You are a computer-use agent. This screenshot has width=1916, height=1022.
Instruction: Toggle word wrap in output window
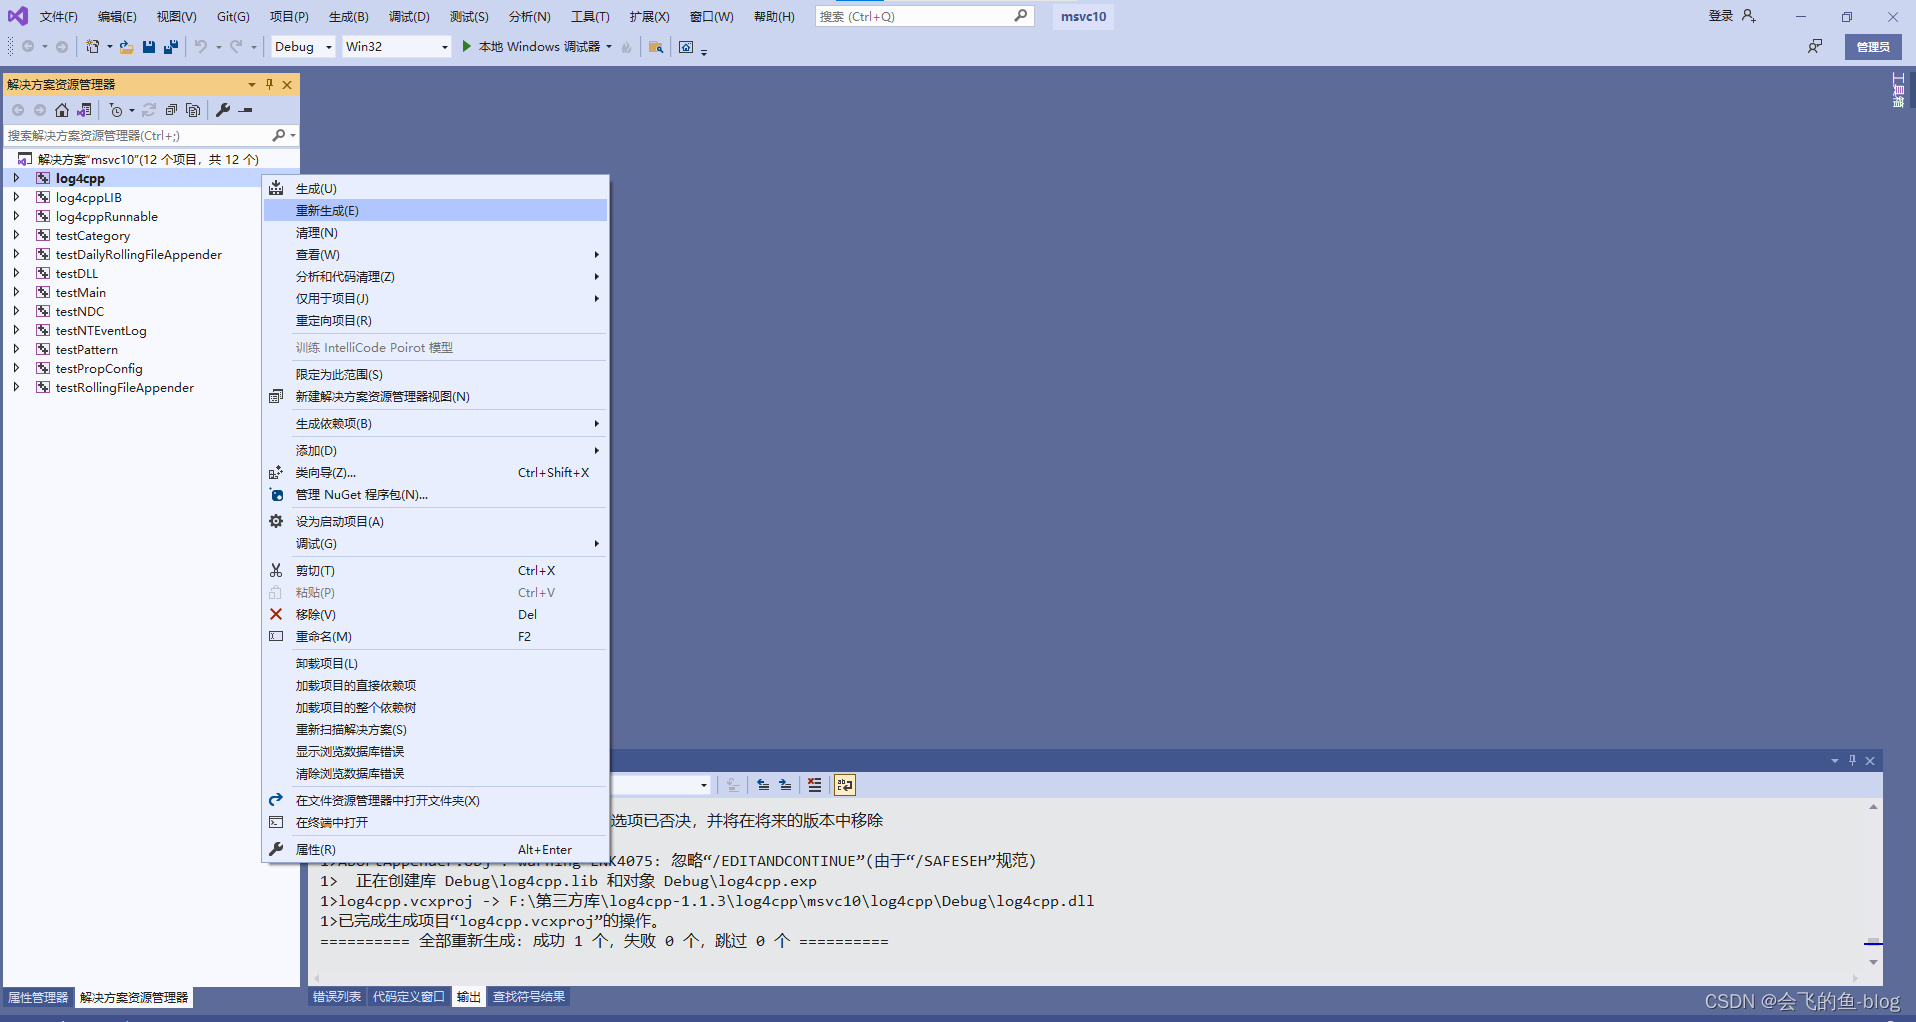coord(845,785)
